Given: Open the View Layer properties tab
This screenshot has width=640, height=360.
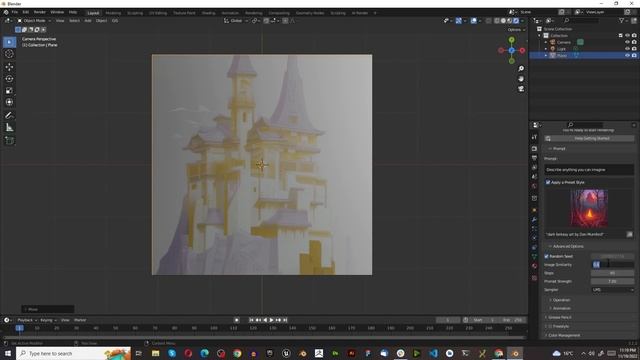Looking at the screenshot, I should (534, 167).
